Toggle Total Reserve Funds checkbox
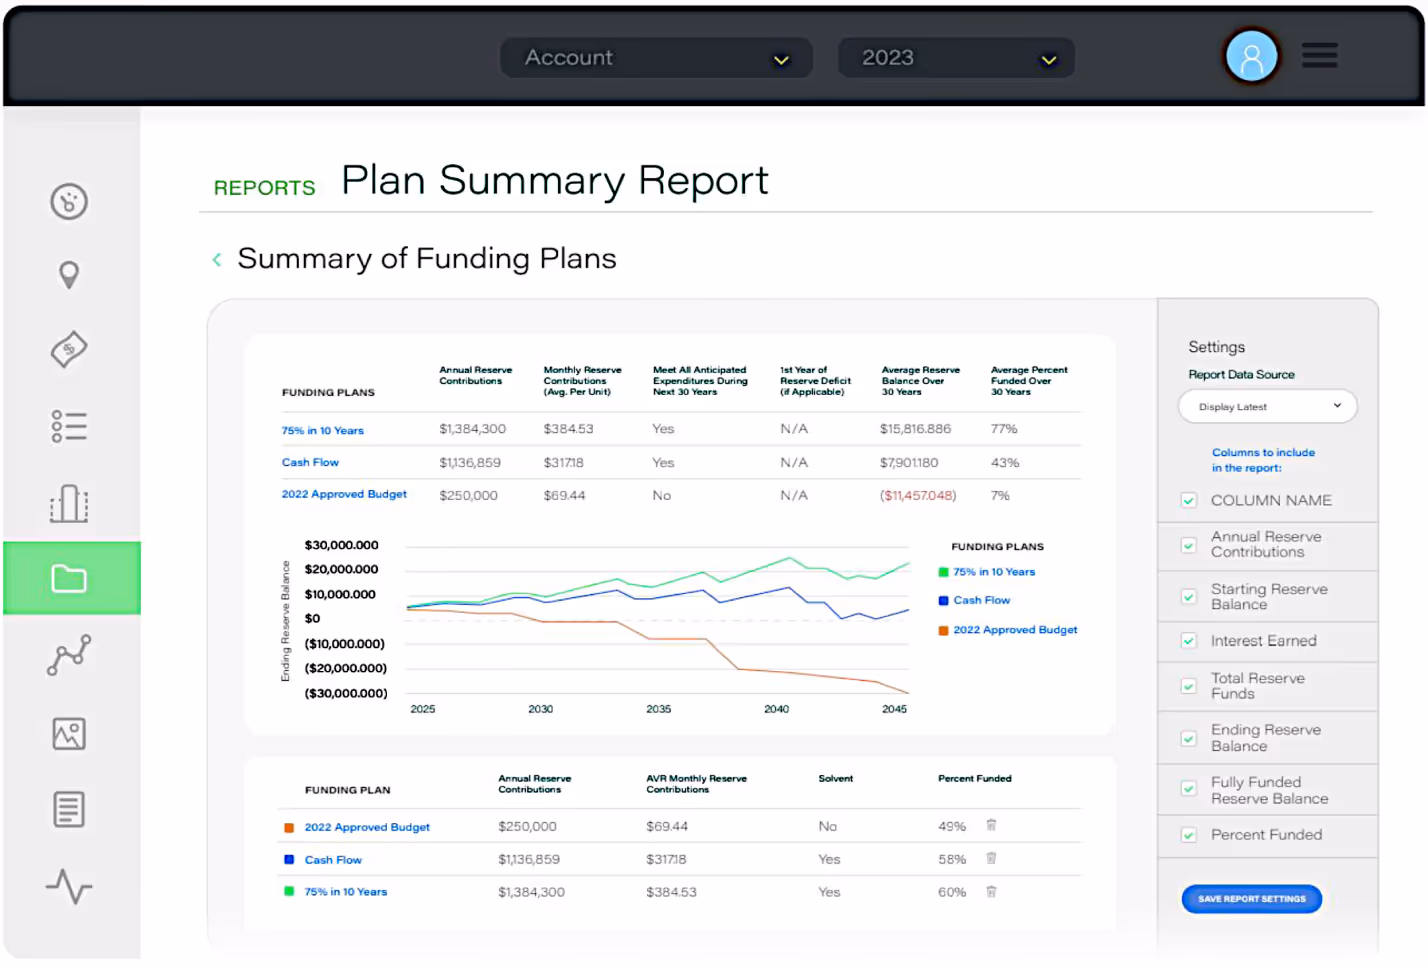1428x968 pixels. (1188, 686)
